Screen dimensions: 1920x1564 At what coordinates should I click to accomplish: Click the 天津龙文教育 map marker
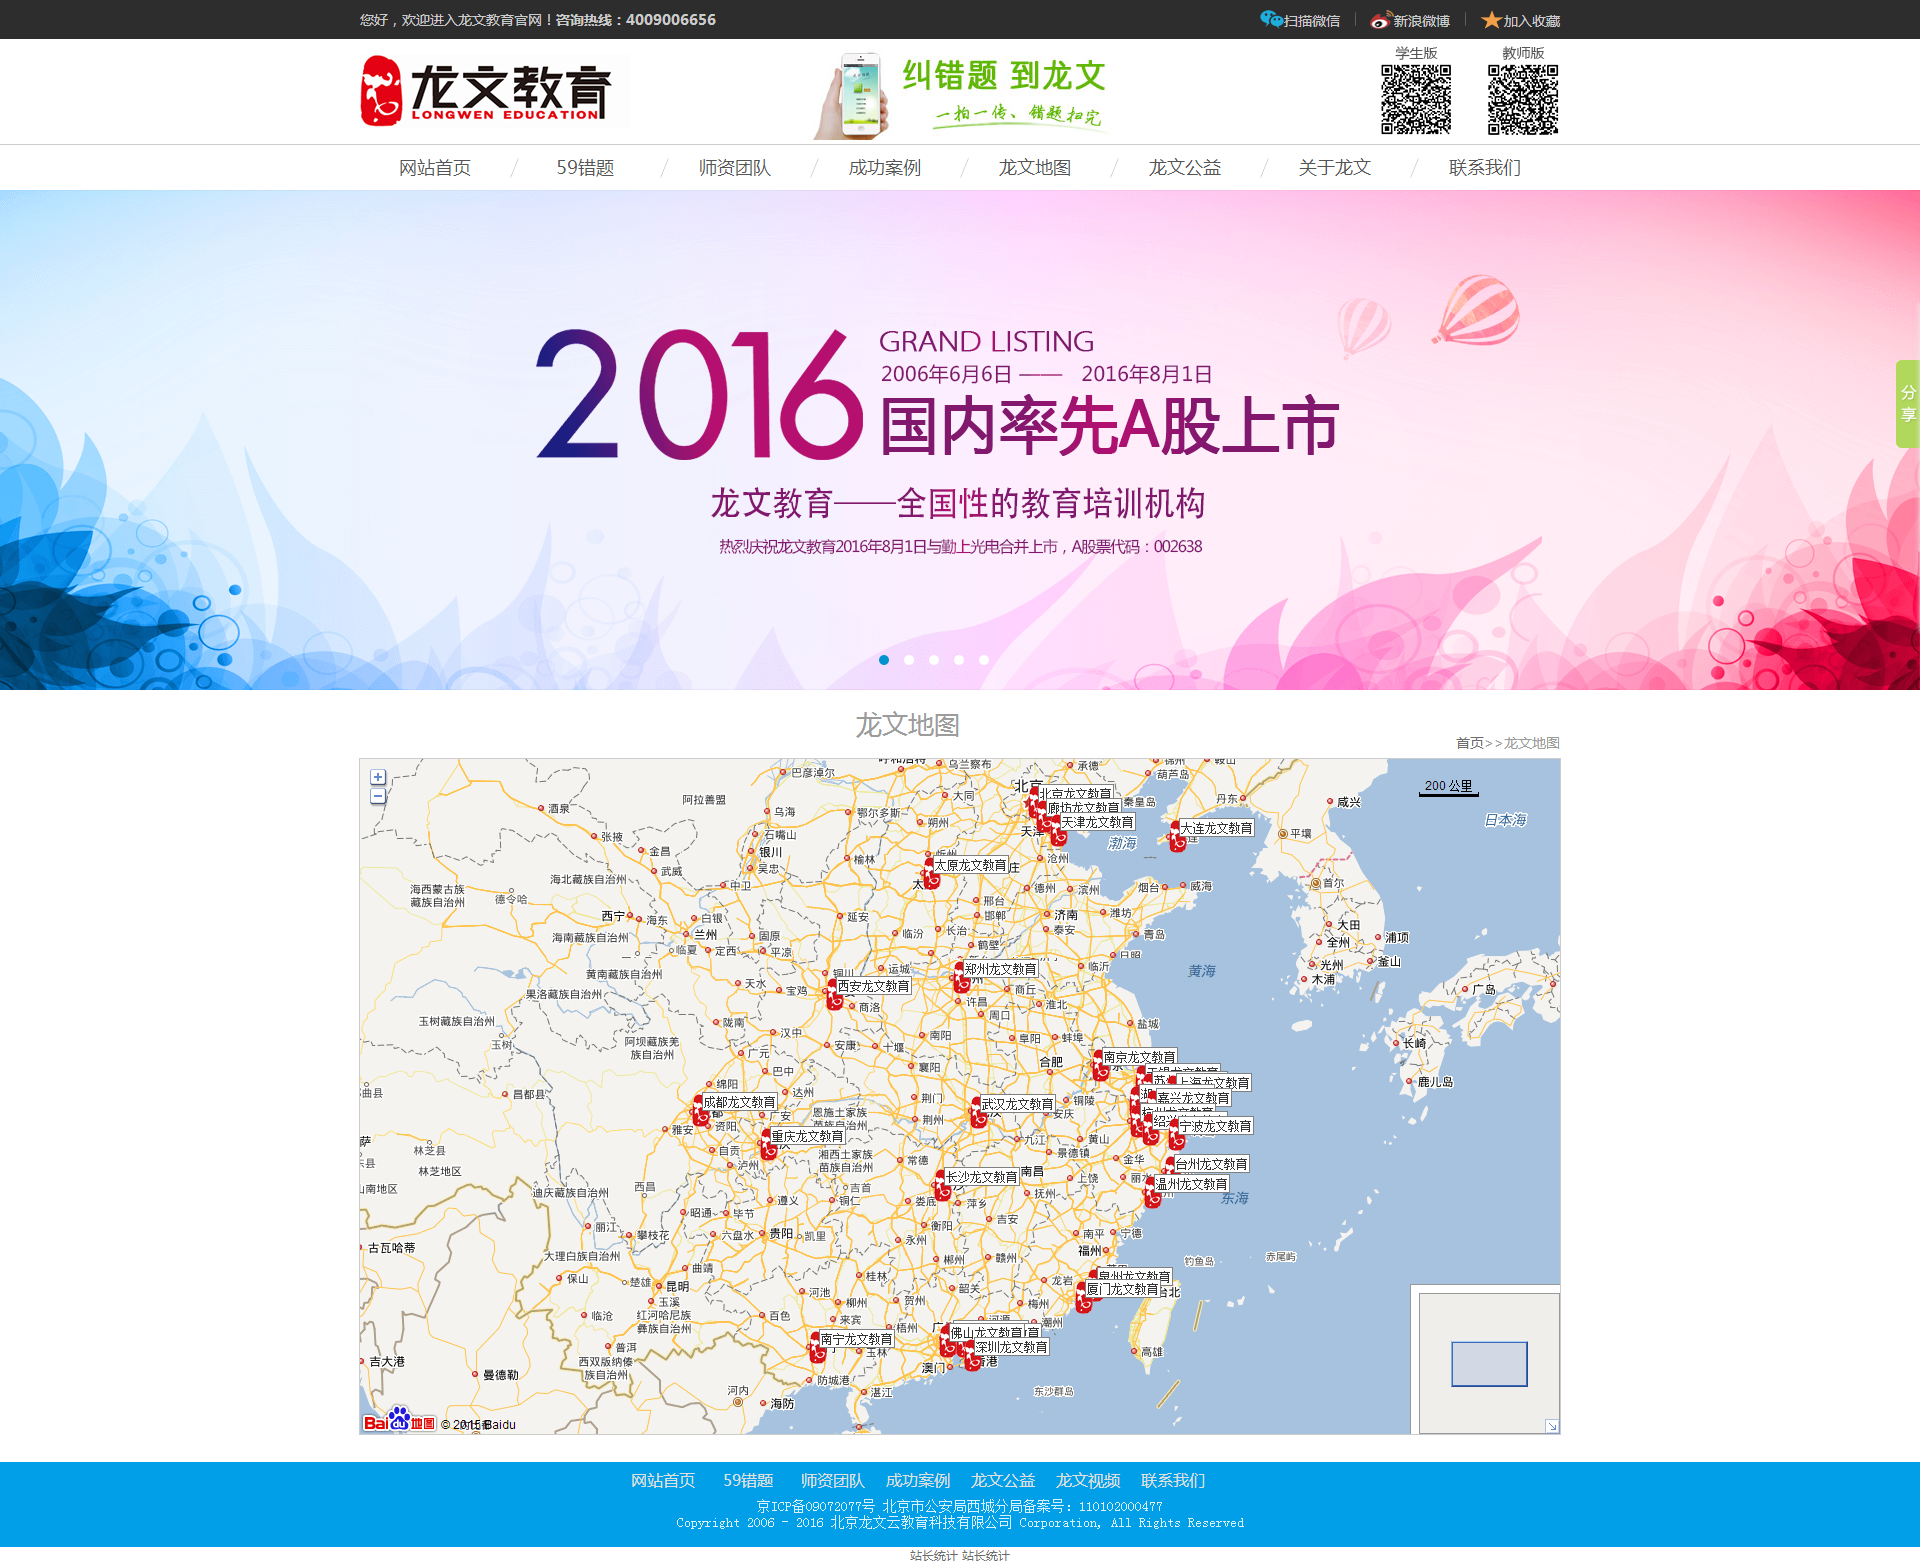1058,832
